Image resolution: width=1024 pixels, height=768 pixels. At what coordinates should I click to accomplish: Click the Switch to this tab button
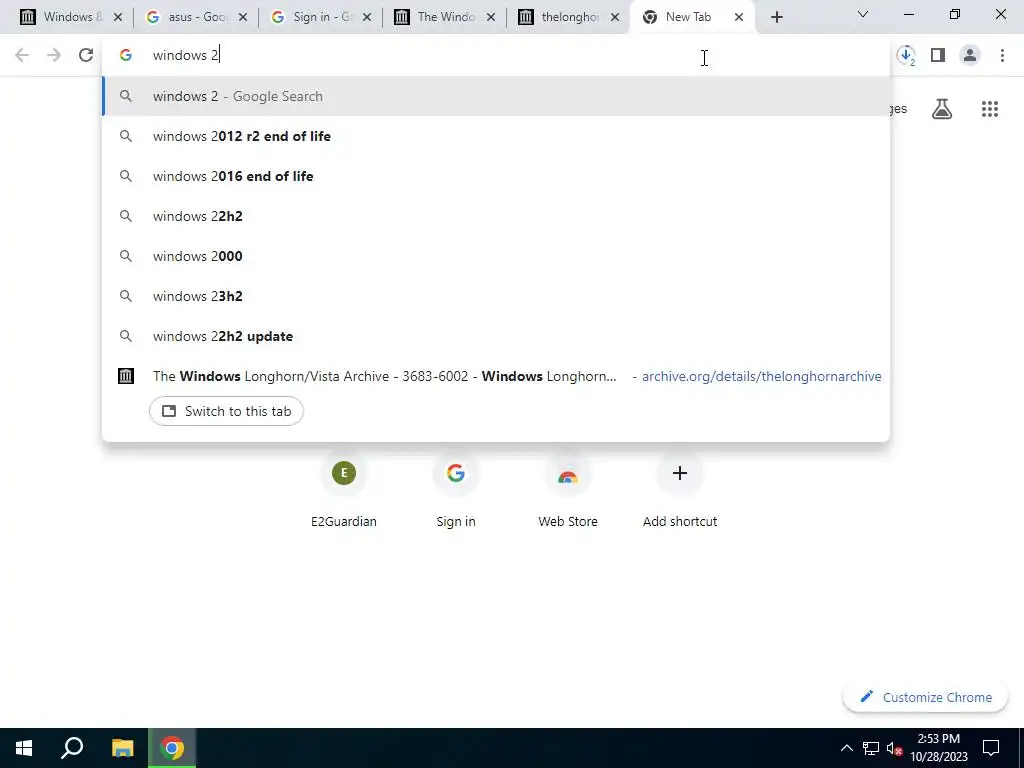pos(227,411)
